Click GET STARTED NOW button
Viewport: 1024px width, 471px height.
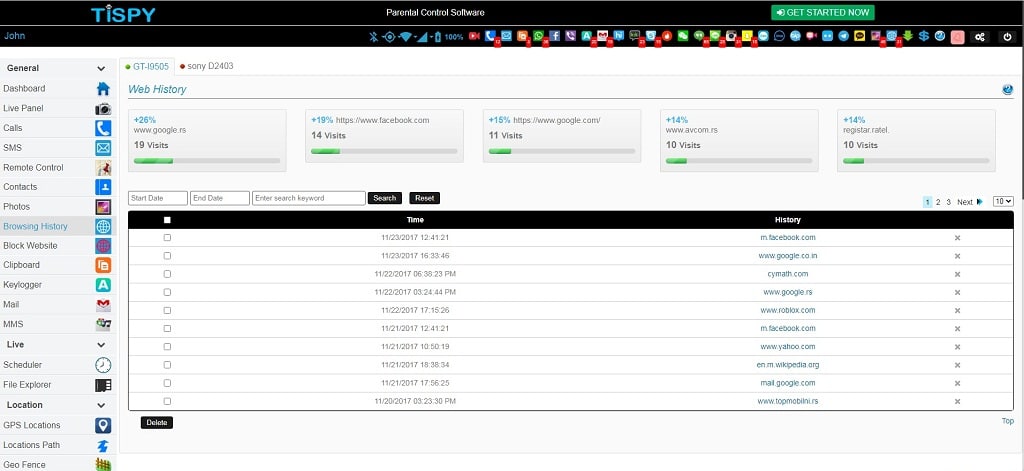(x=823, y=12)
